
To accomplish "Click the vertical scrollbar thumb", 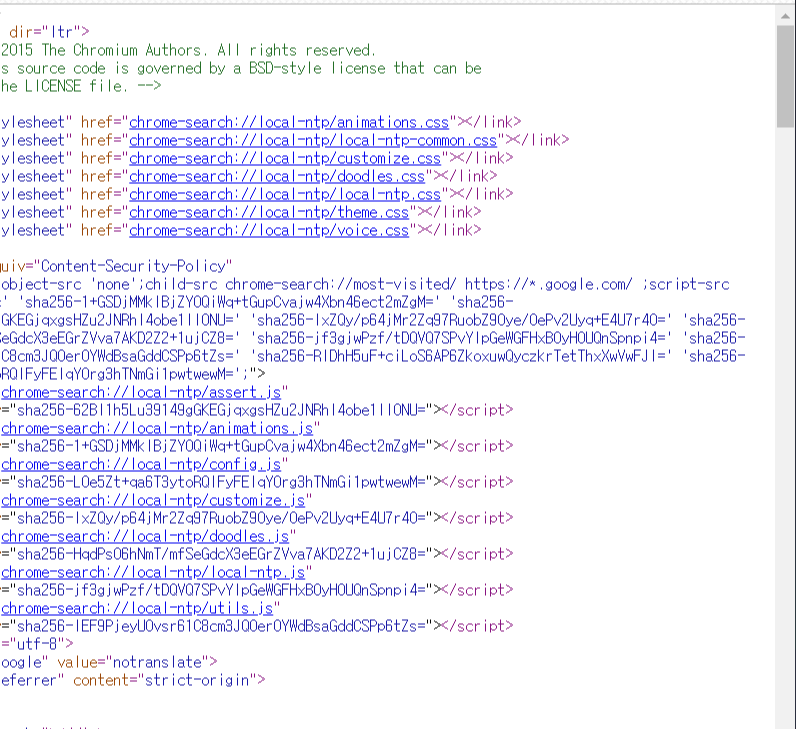I will (x=785, y=76).
